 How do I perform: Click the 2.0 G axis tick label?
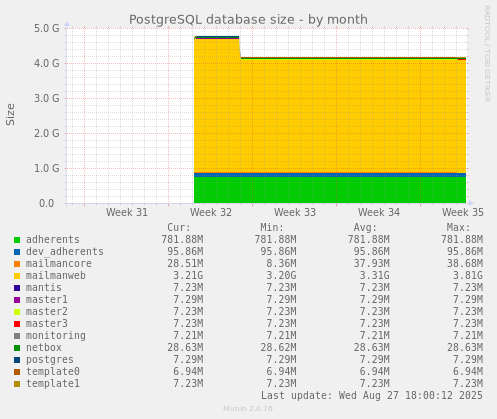point(47,133)
